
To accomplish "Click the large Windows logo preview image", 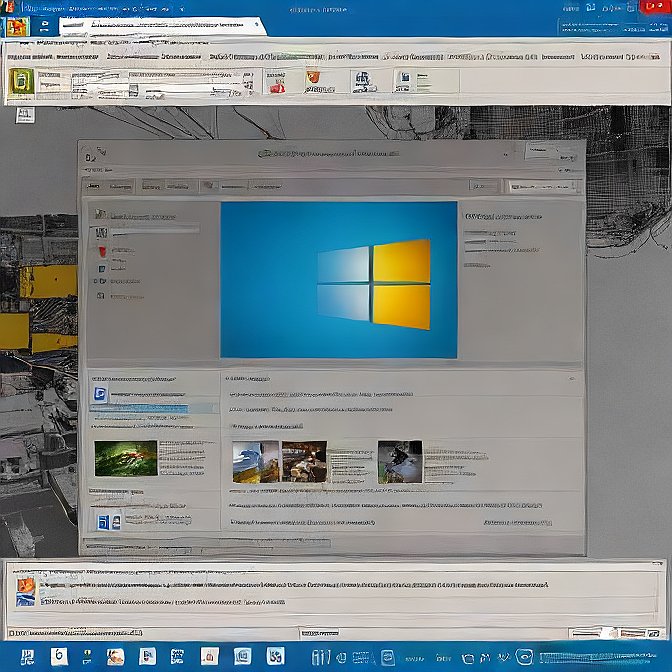I will pyautogui.click(x=339, y=279).
